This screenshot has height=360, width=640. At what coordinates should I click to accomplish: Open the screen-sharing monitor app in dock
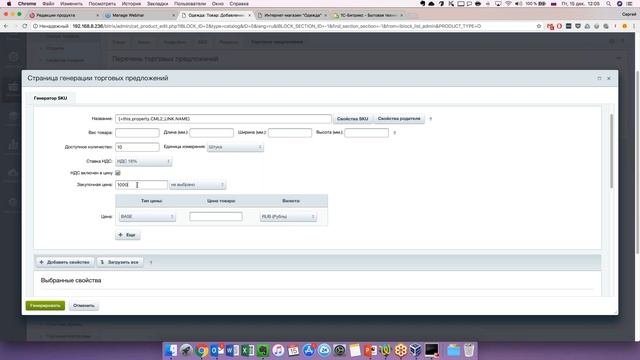pos(431,350)
